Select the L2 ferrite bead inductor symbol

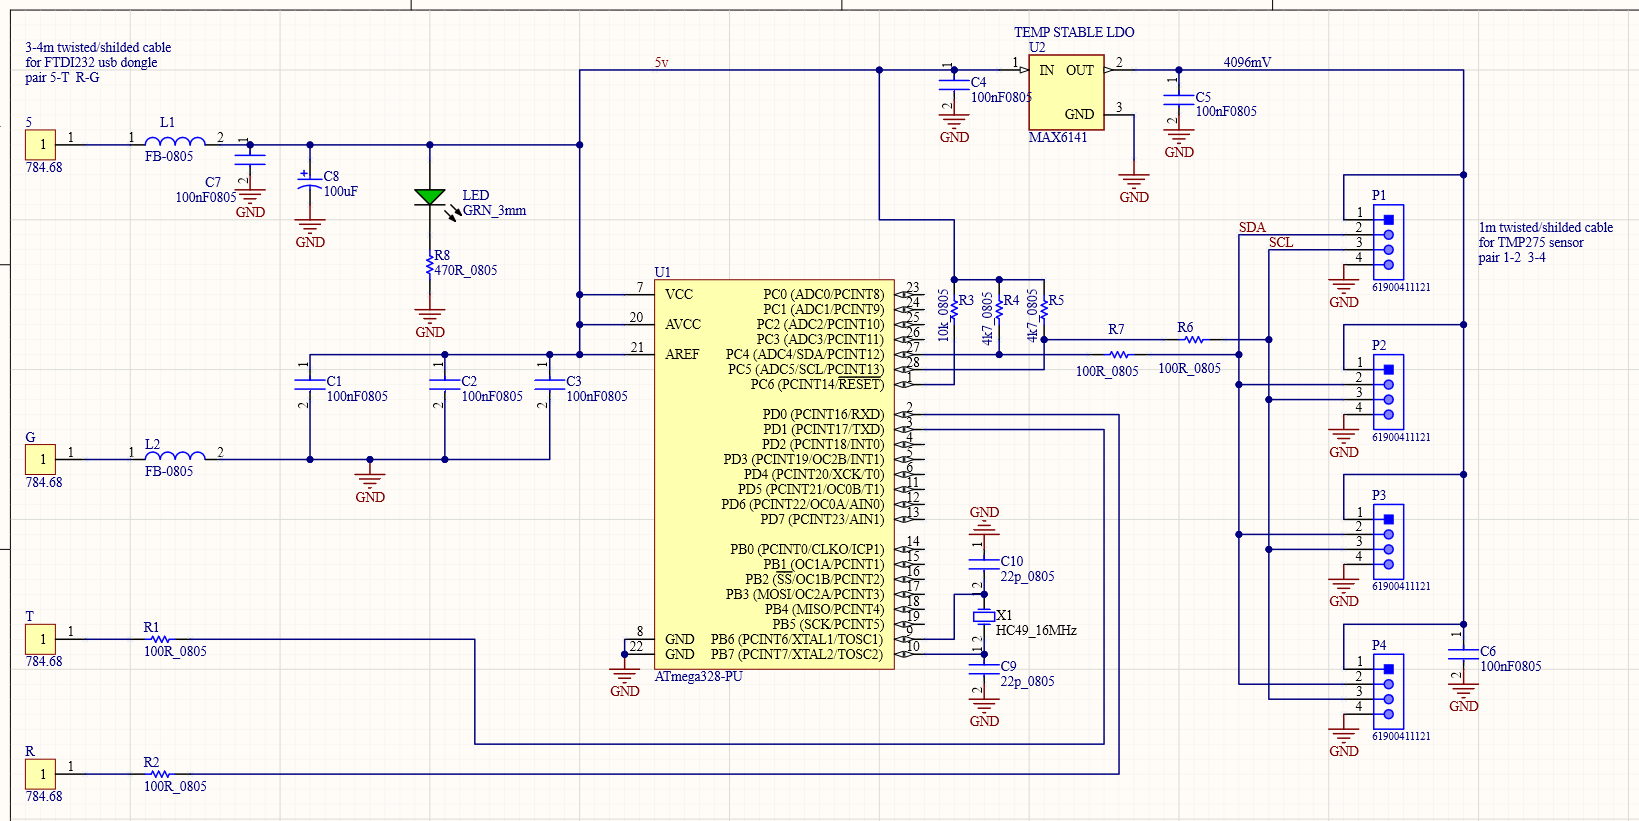point(175,457)
